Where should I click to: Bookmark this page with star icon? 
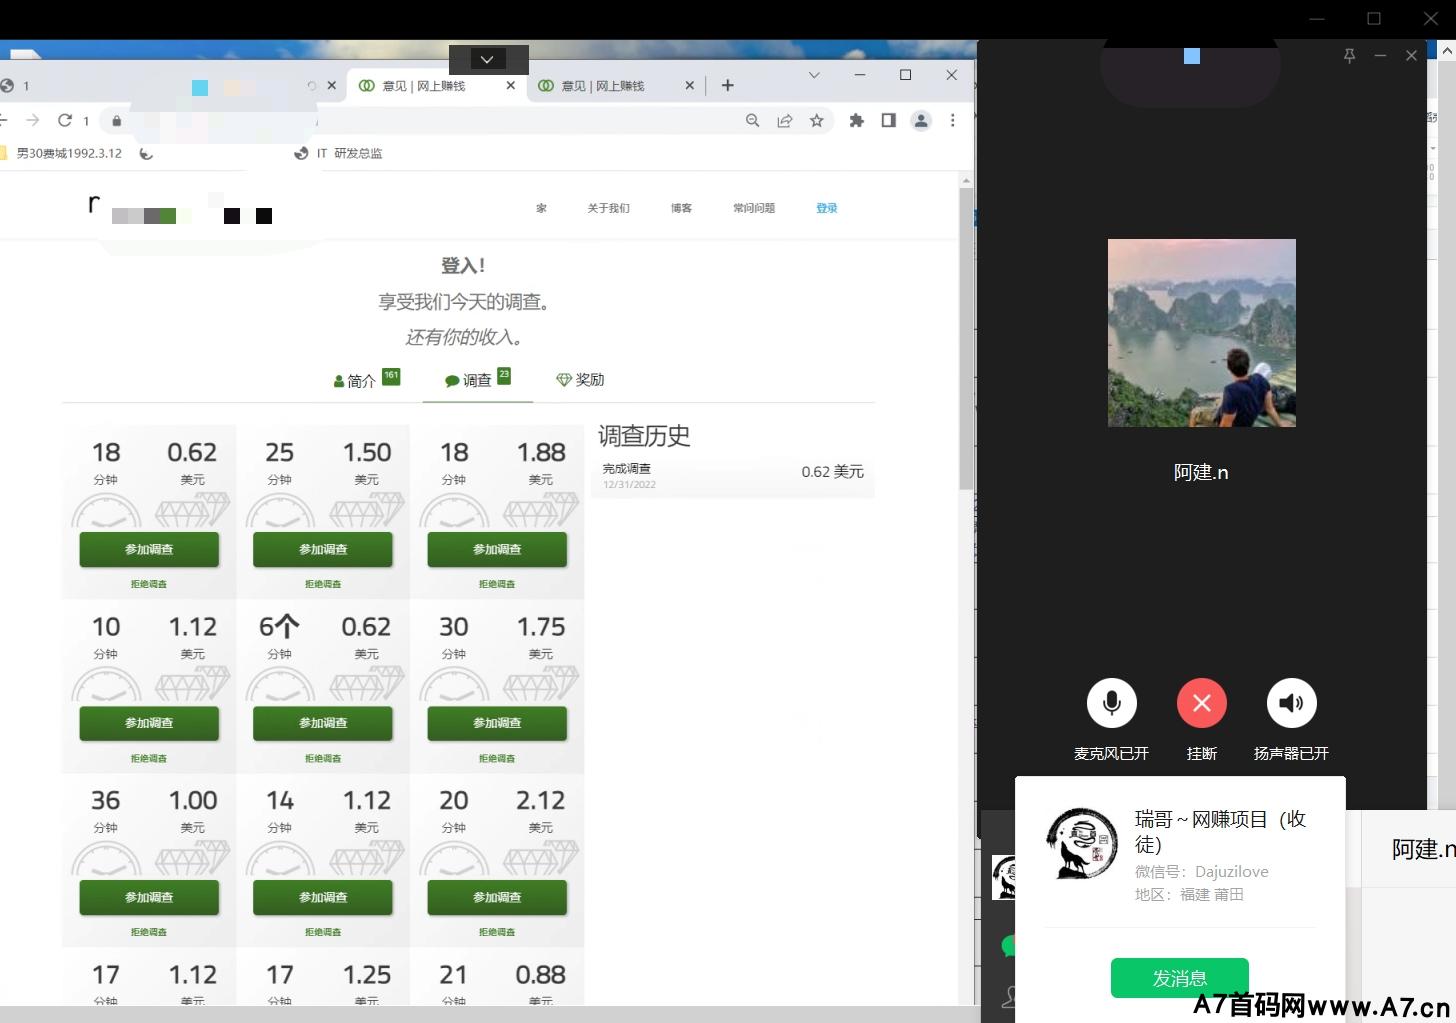817,120
